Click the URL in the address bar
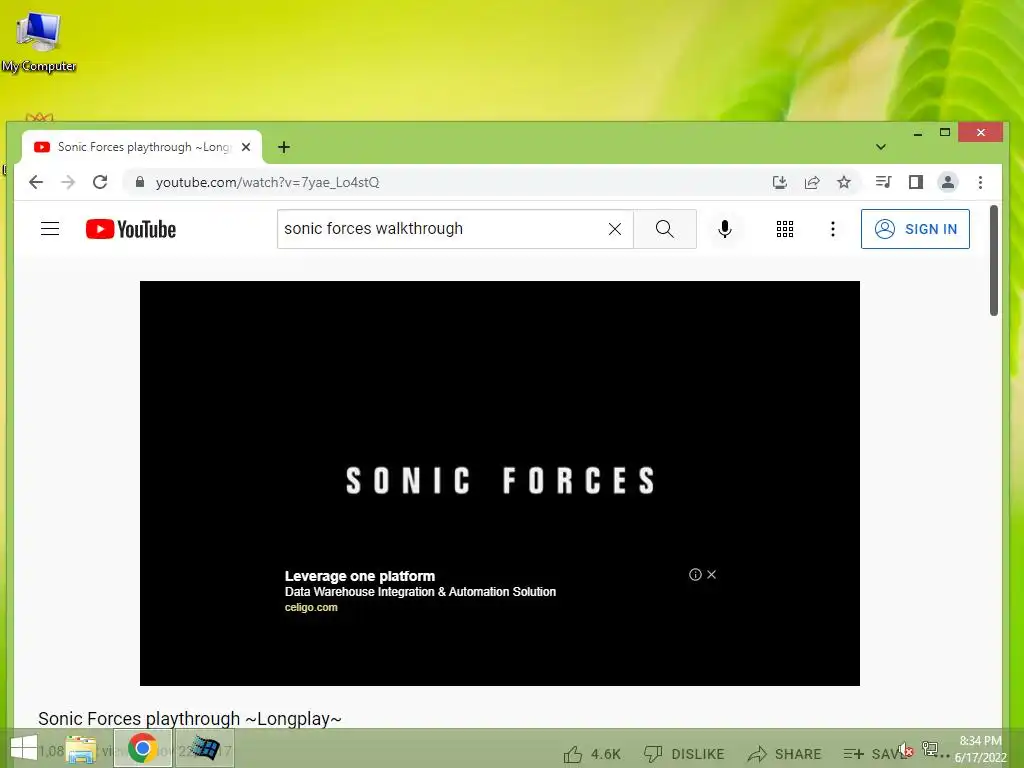This screenshot has height=768, width=1024. tap(267, 182)
